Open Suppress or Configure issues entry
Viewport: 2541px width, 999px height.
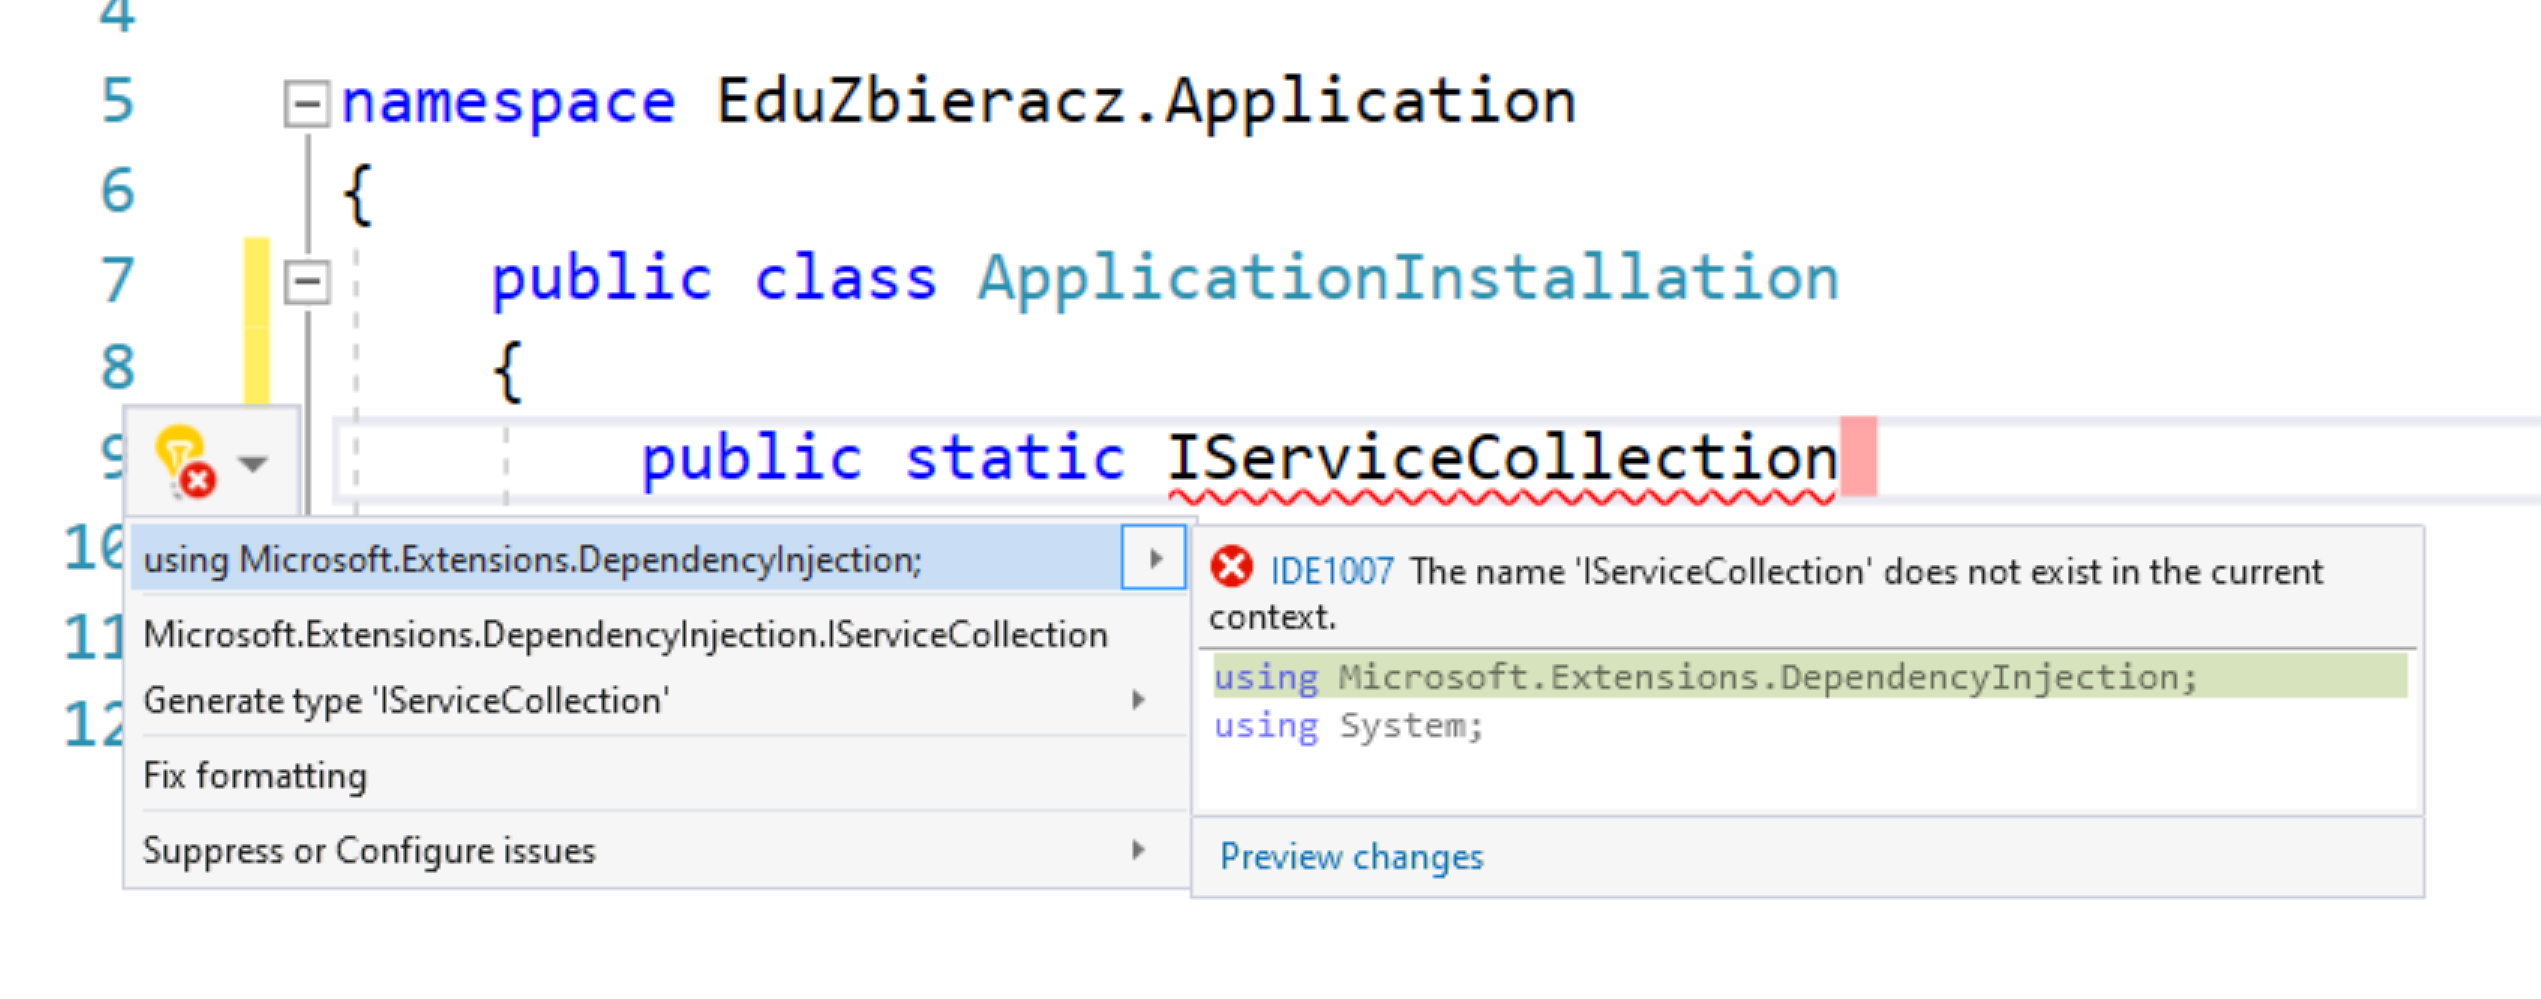369,850
